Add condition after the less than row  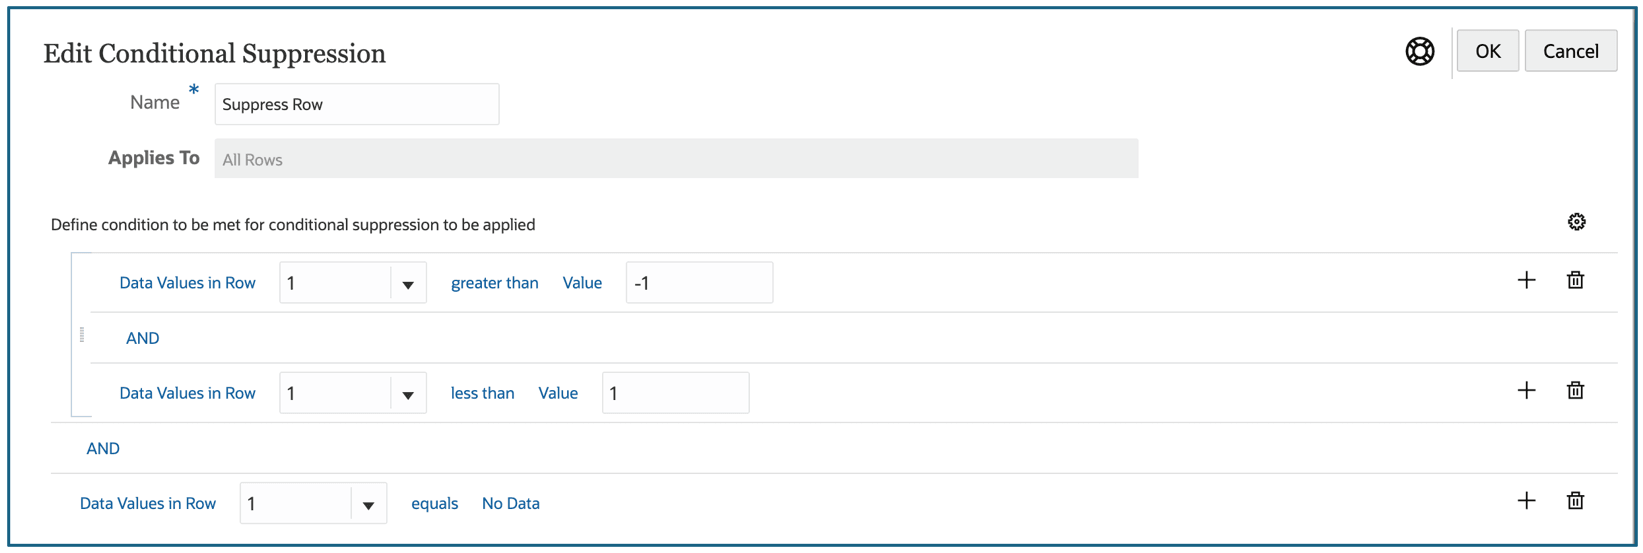1526,391
